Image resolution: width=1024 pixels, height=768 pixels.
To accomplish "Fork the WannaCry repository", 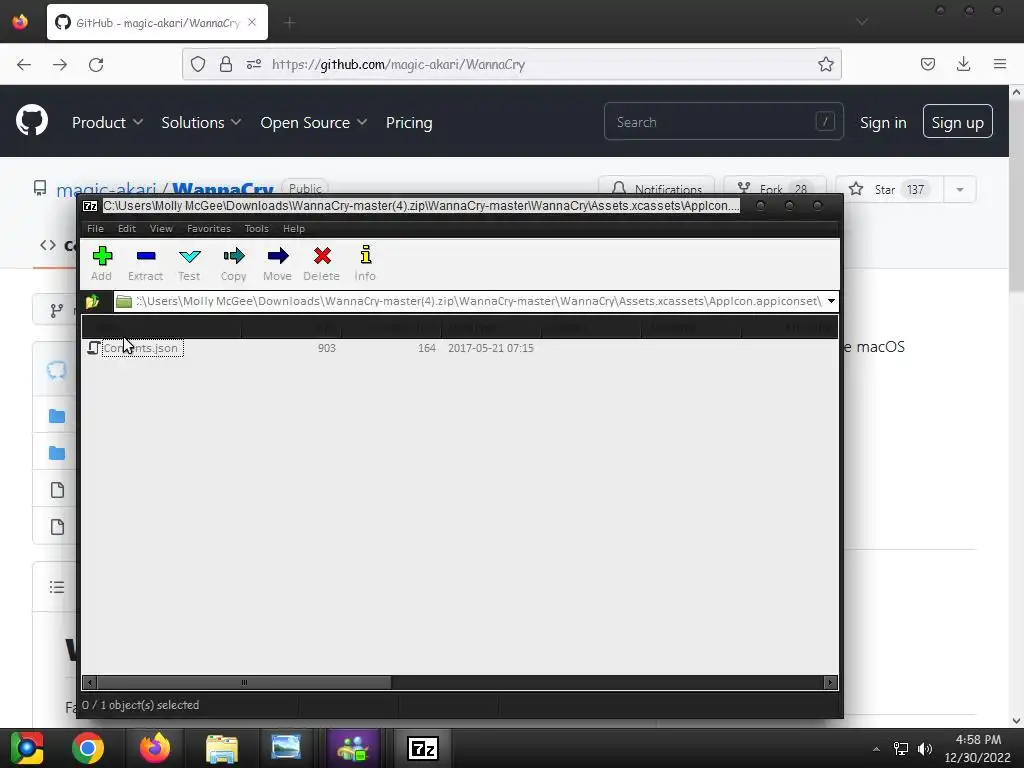I will point(775,187).
